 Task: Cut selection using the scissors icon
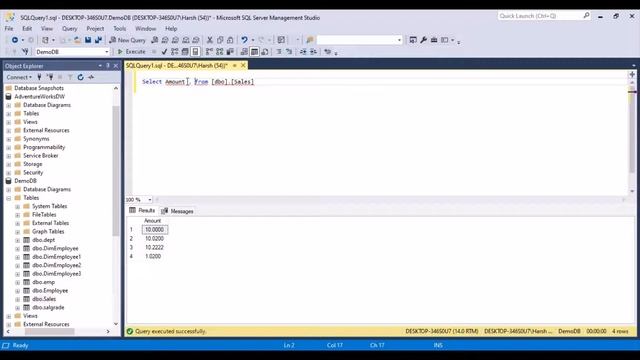210,40
